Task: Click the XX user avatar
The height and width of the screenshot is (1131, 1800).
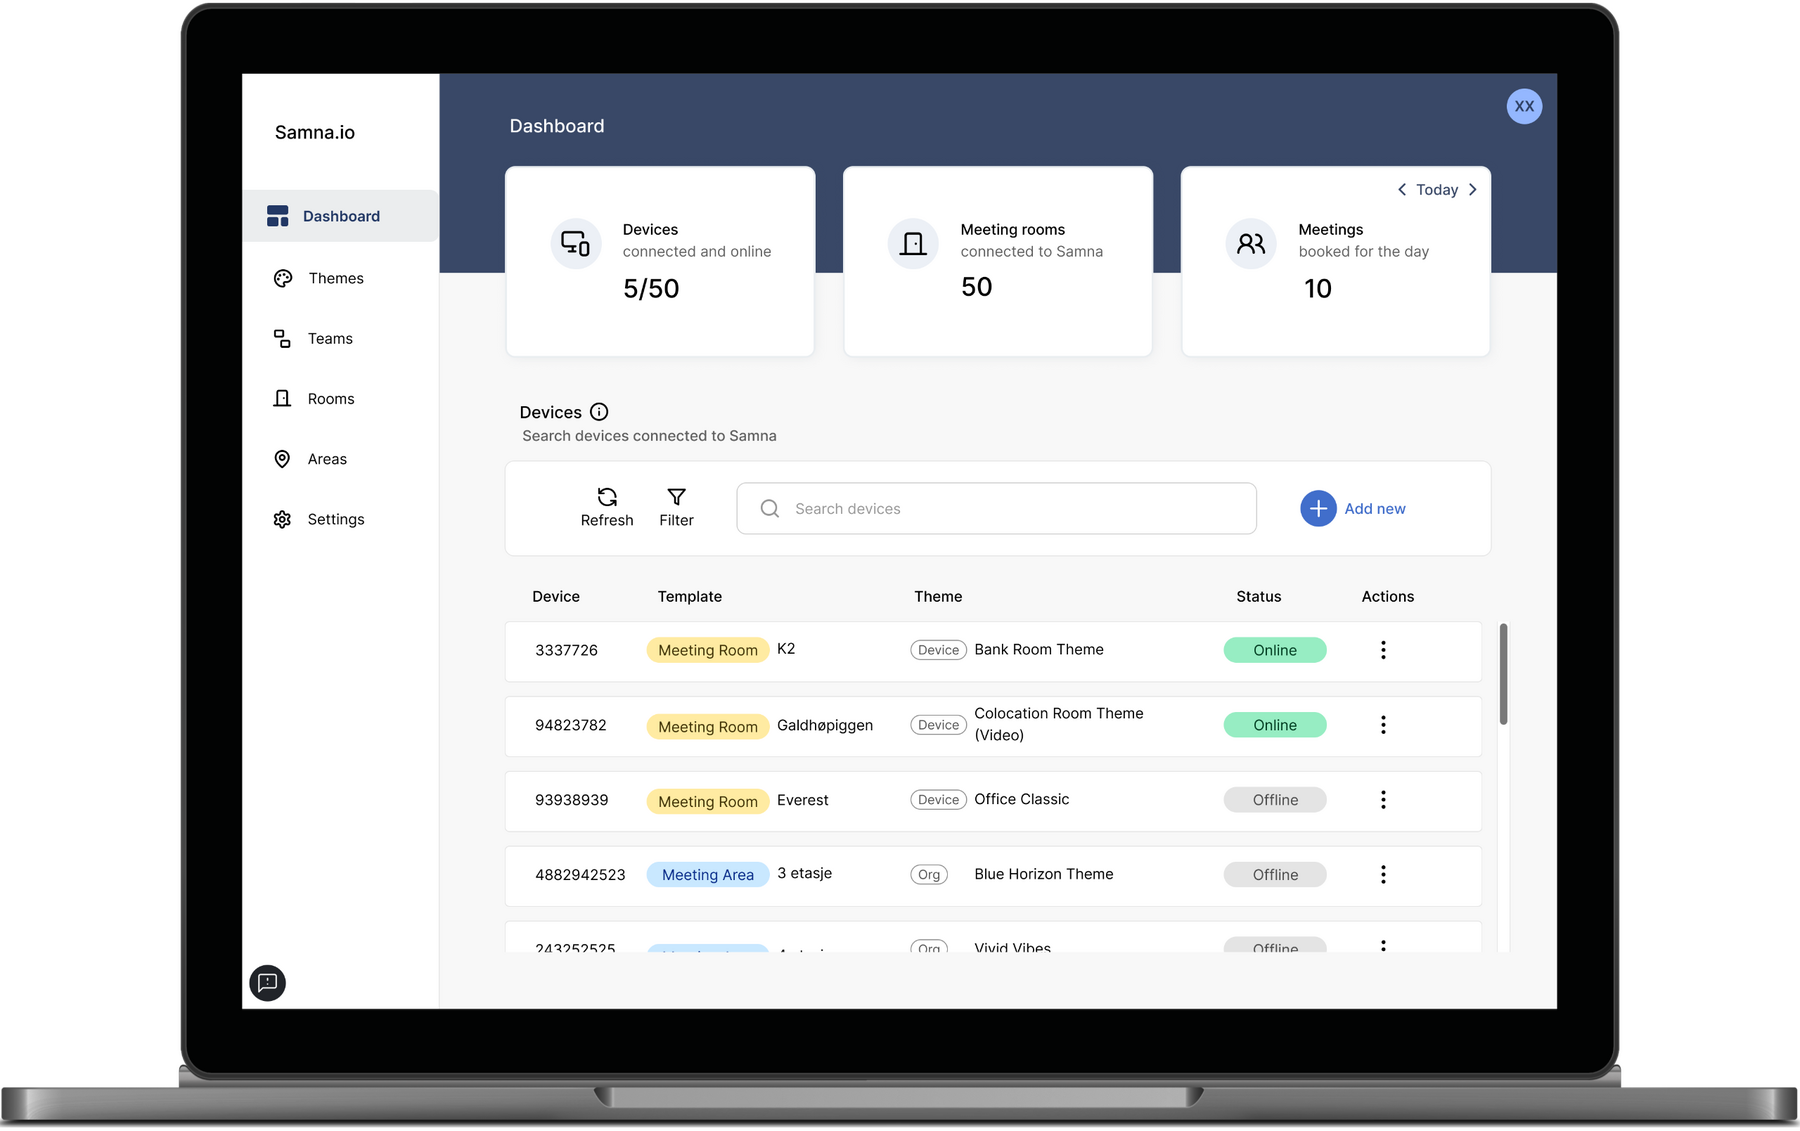Action: coord(1523,107)
